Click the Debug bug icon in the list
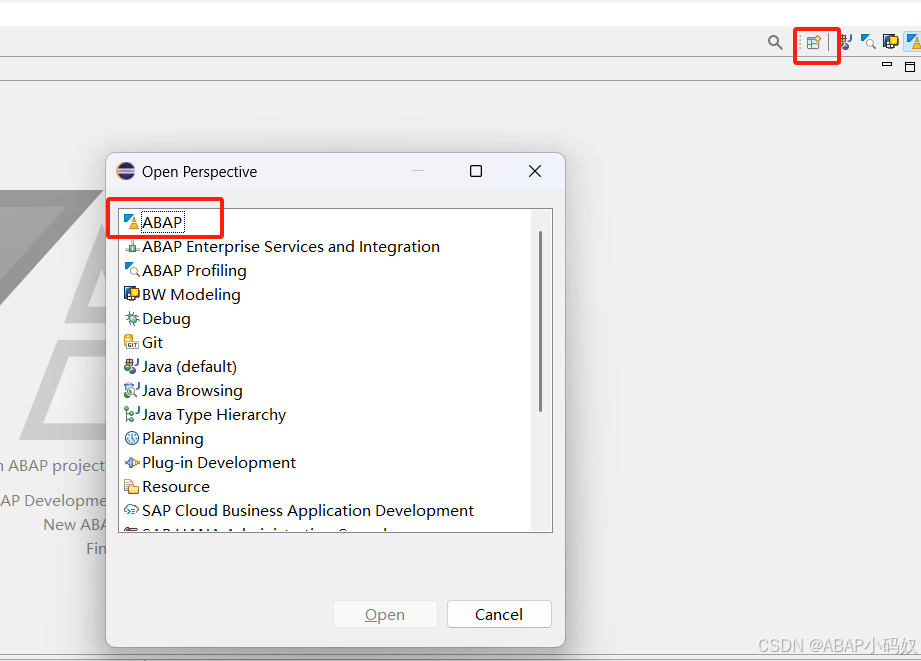This screenshot has width=921, height=661. point(132,318)
